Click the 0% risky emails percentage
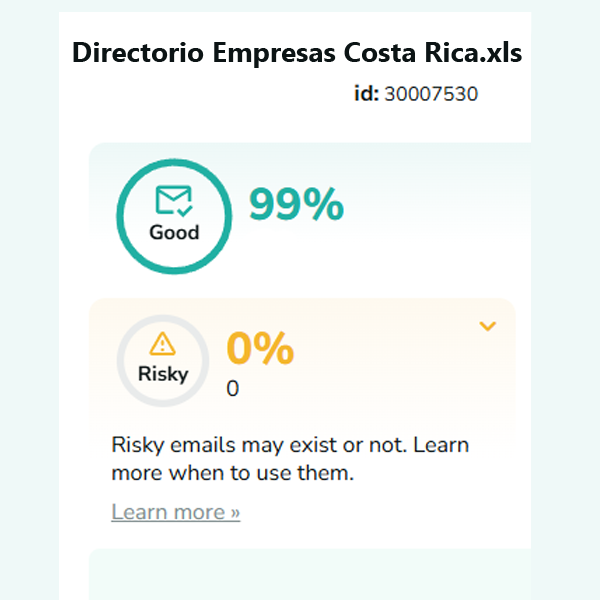This screenshot has height=600, width=600. coord(260,349)
